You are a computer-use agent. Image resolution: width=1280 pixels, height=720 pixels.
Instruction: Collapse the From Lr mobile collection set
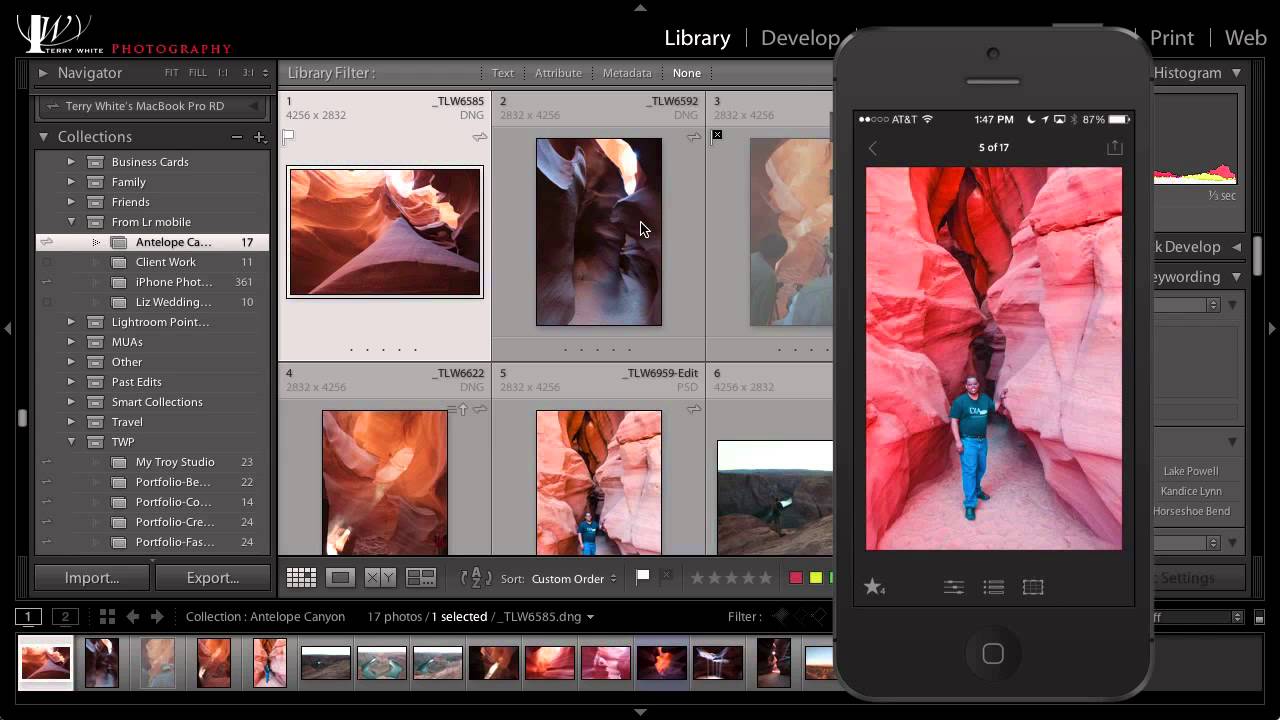[x=71, y=222]
